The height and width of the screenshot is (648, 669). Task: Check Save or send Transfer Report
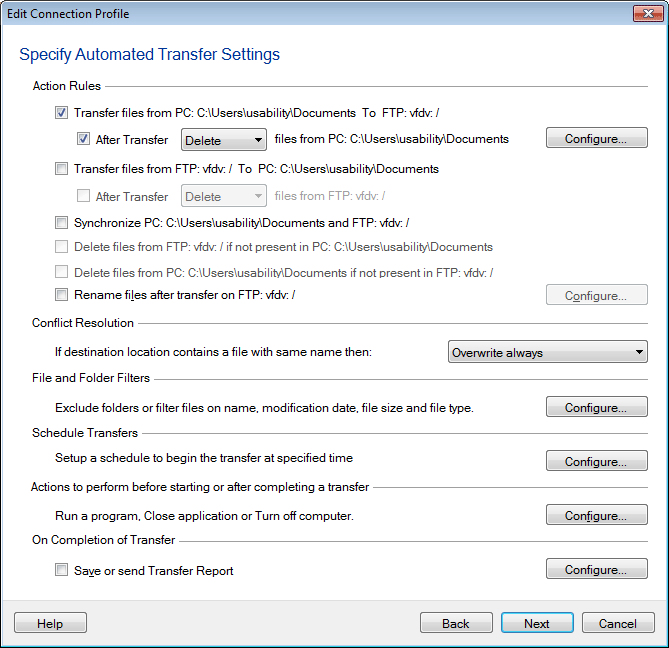point(62,571)
